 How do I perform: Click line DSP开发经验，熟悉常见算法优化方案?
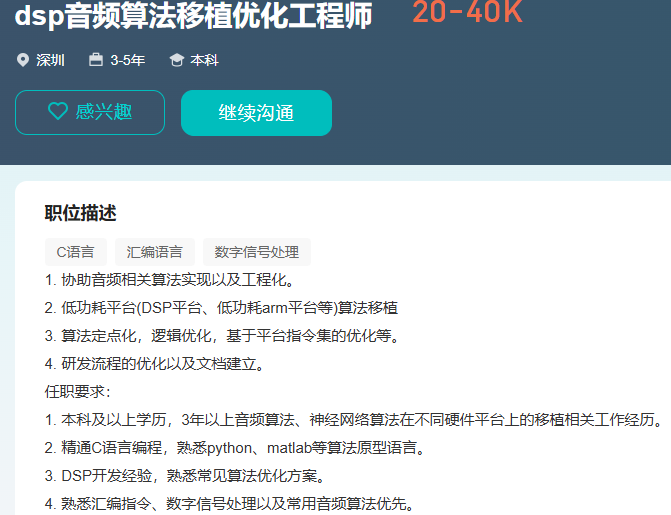tap(186, 476)
